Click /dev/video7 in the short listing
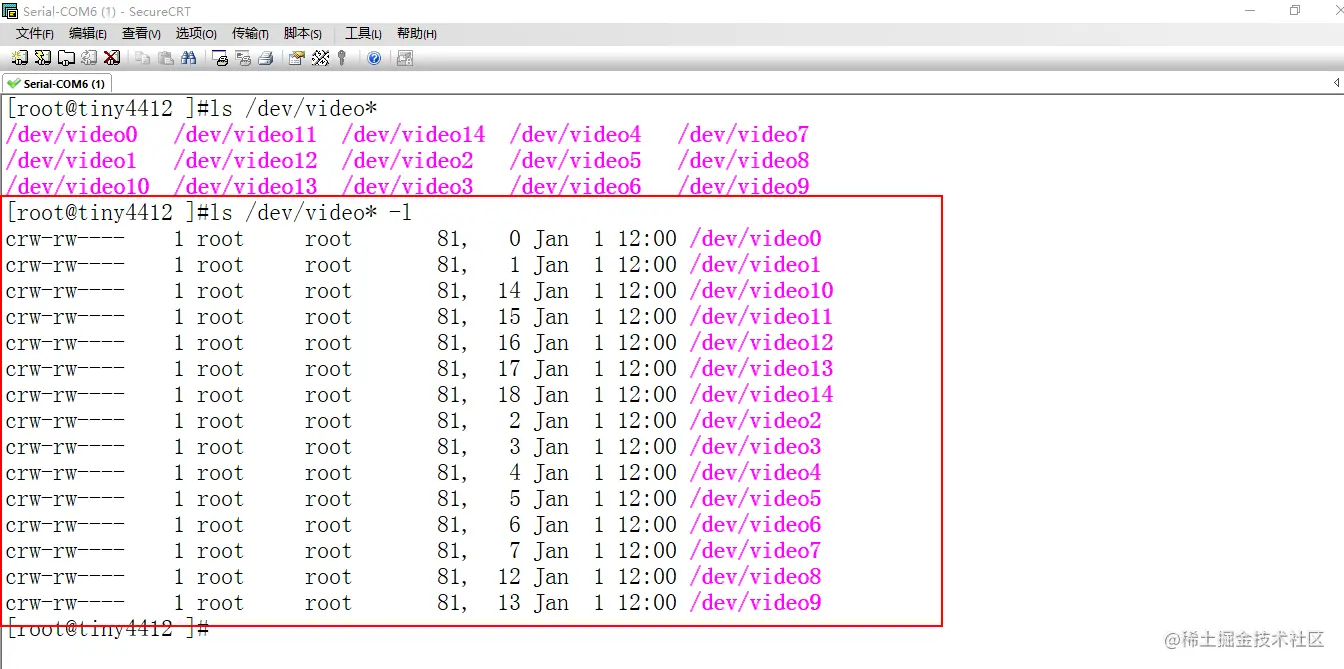This screenshot has height=669, width=1344. [x=743, y=134]
